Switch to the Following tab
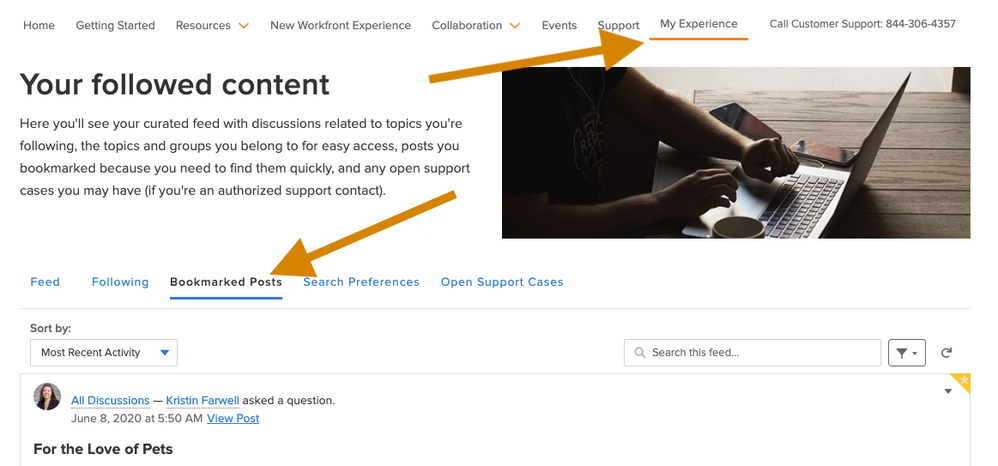The width and height of the screenshot is (998, 466). pyautogui.click(x=120, y=282)
